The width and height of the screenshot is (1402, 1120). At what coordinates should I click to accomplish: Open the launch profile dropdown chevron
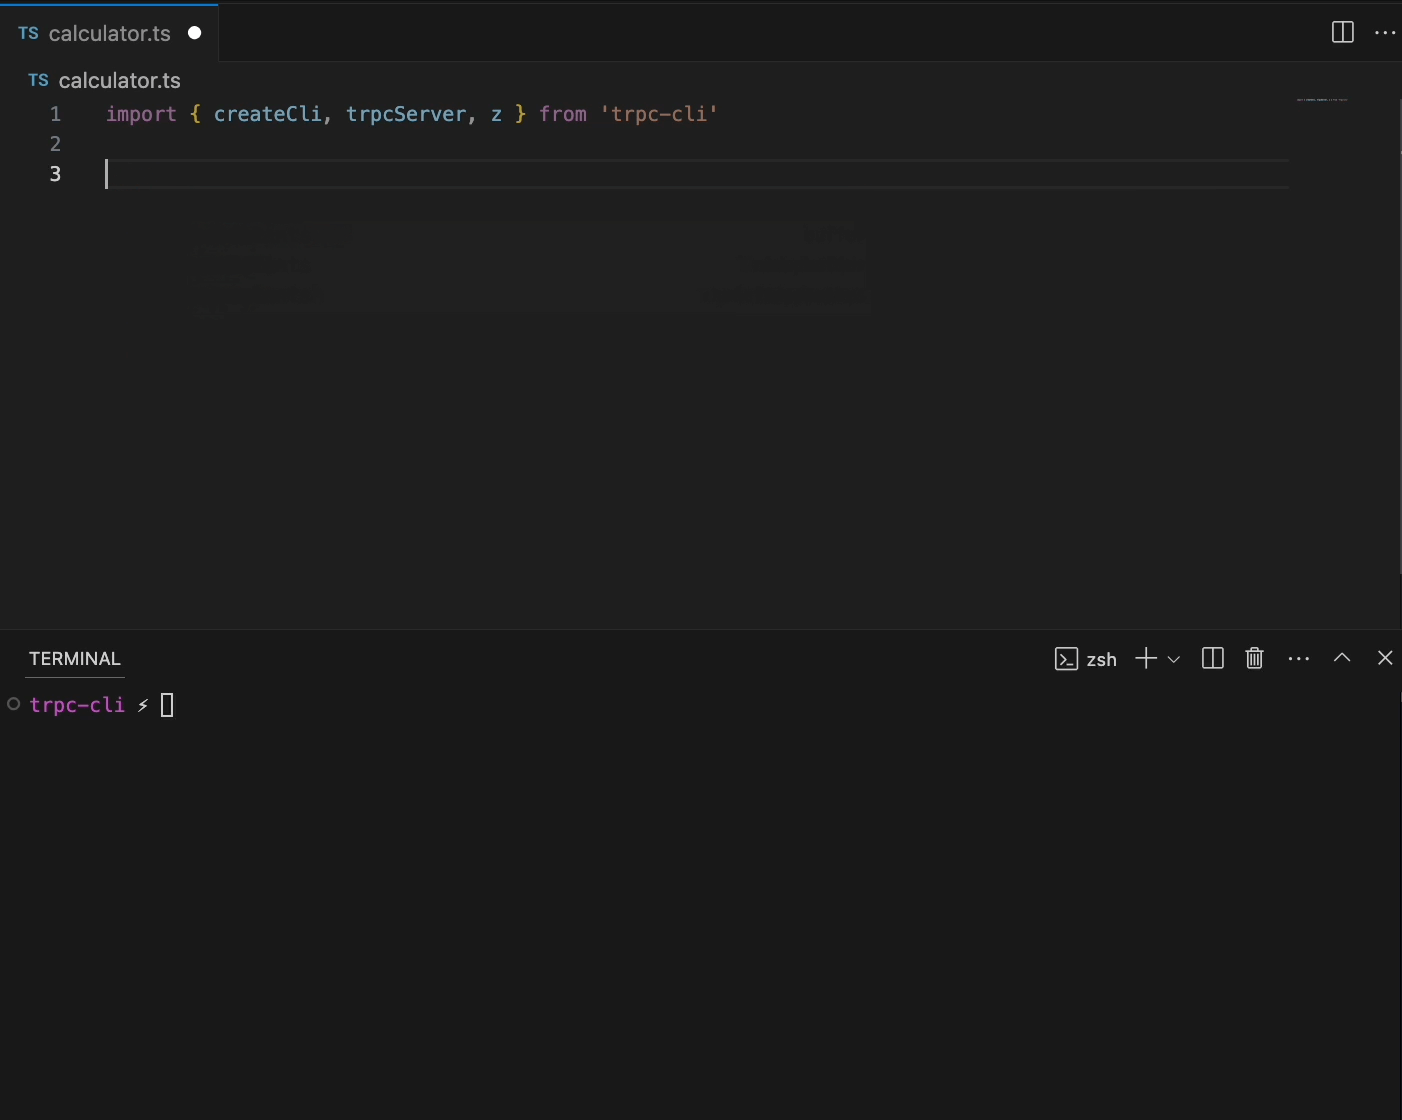point(1174,659)
